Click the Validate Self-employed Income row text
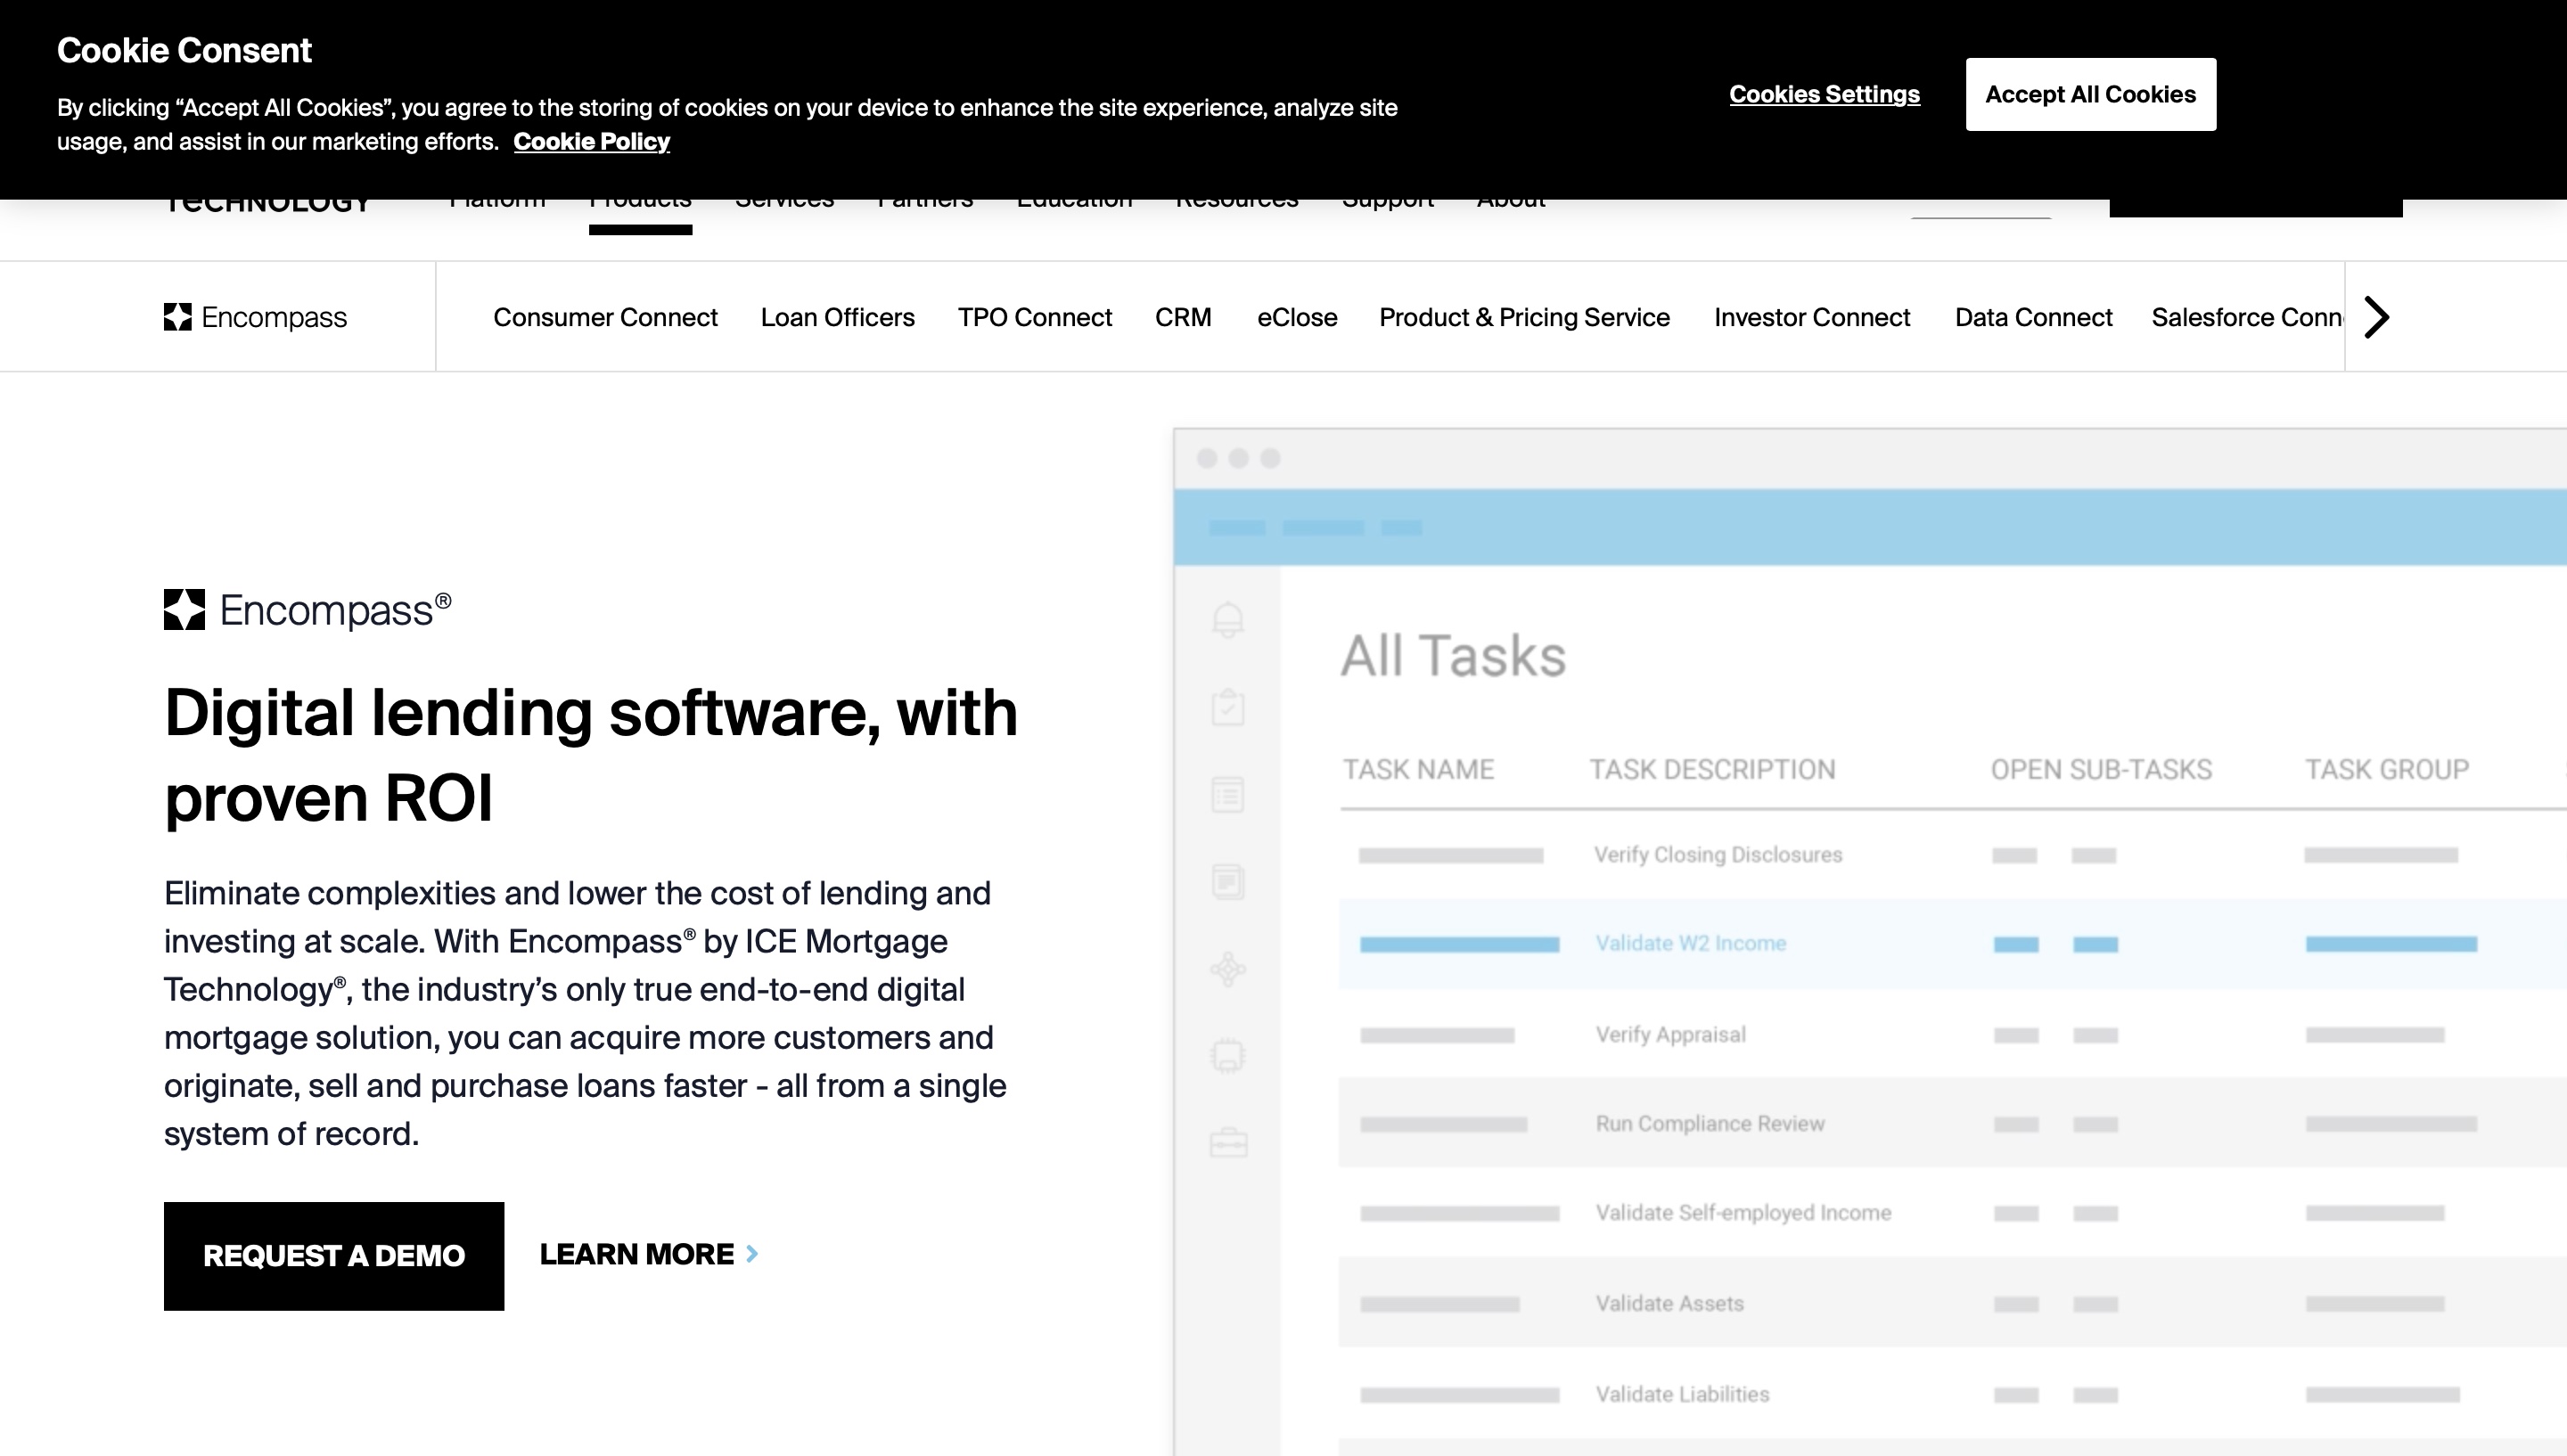The width and height of the screenshot is (2567, 1456). [1743, 1213]
